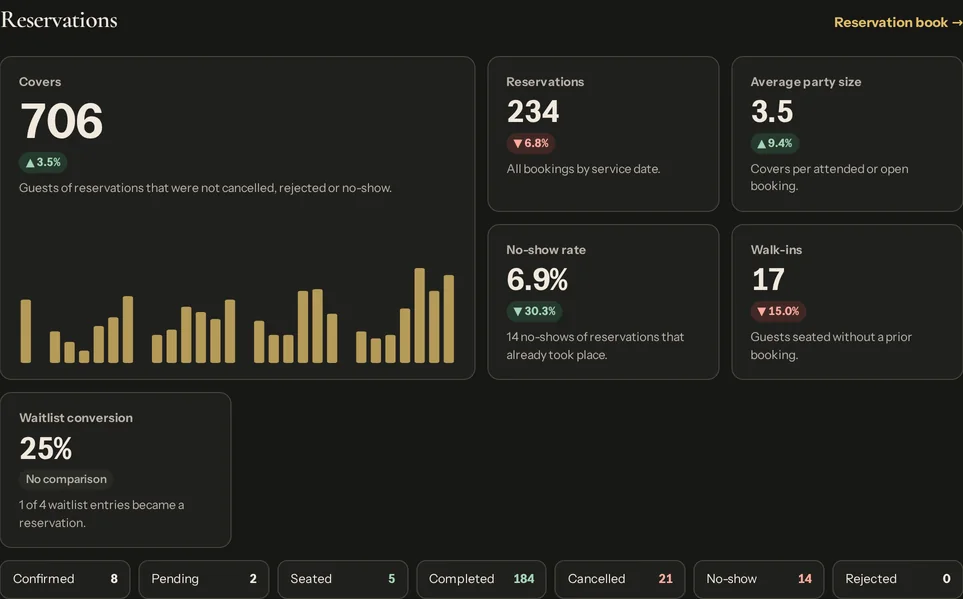Click the No comparison badge
The width and height of the screenshot is (963, 599).
tap(66, 479)
